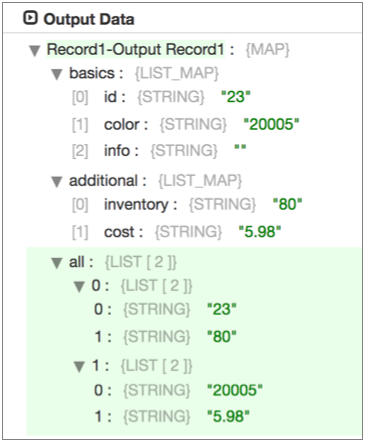Select the color field row
This screenshot has height=442, width=365.
pyautogui.click(x=186, y=124)
